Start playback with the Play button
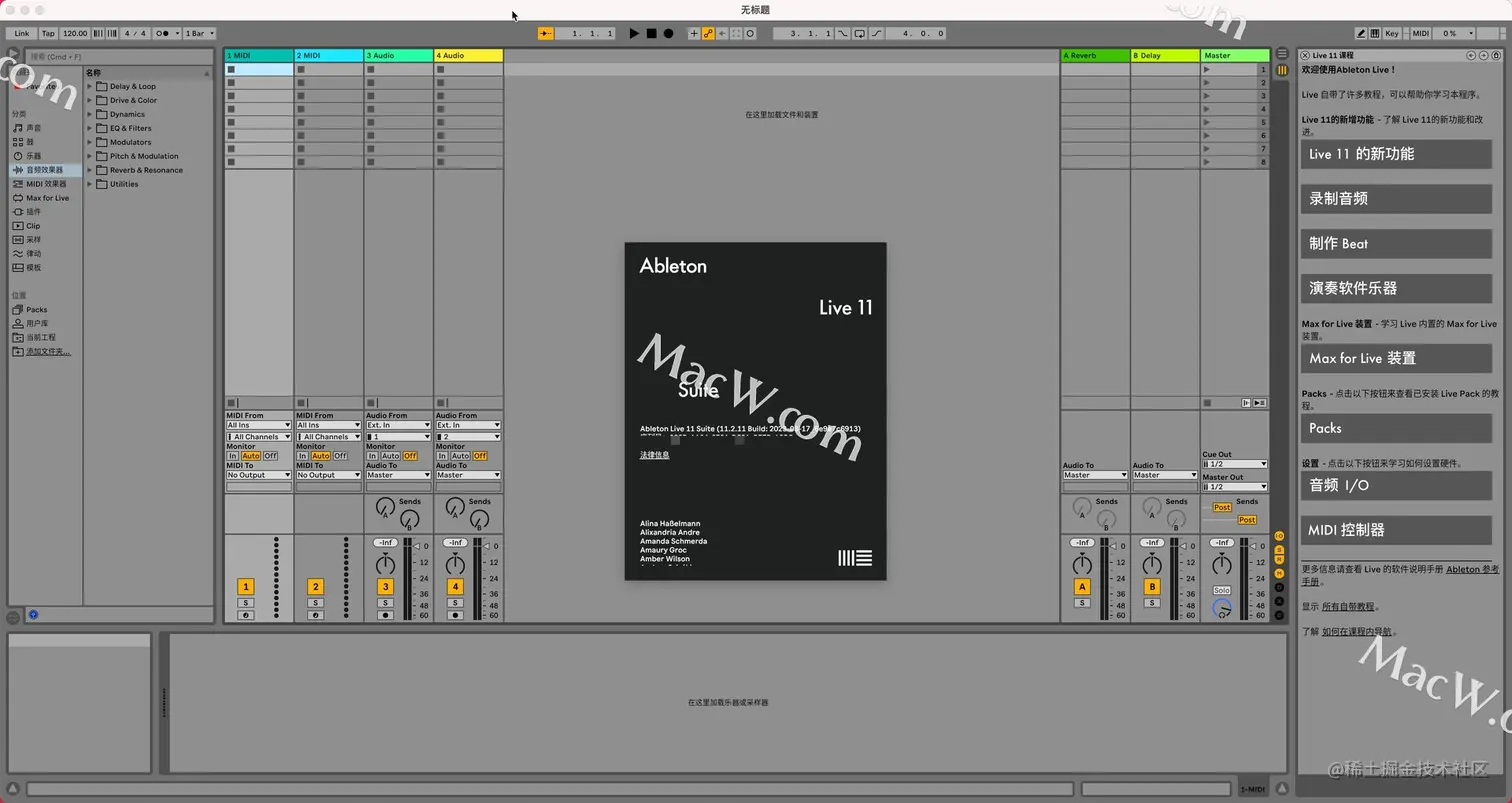This screenshot has width=1512, height=803. click(634, 33)
